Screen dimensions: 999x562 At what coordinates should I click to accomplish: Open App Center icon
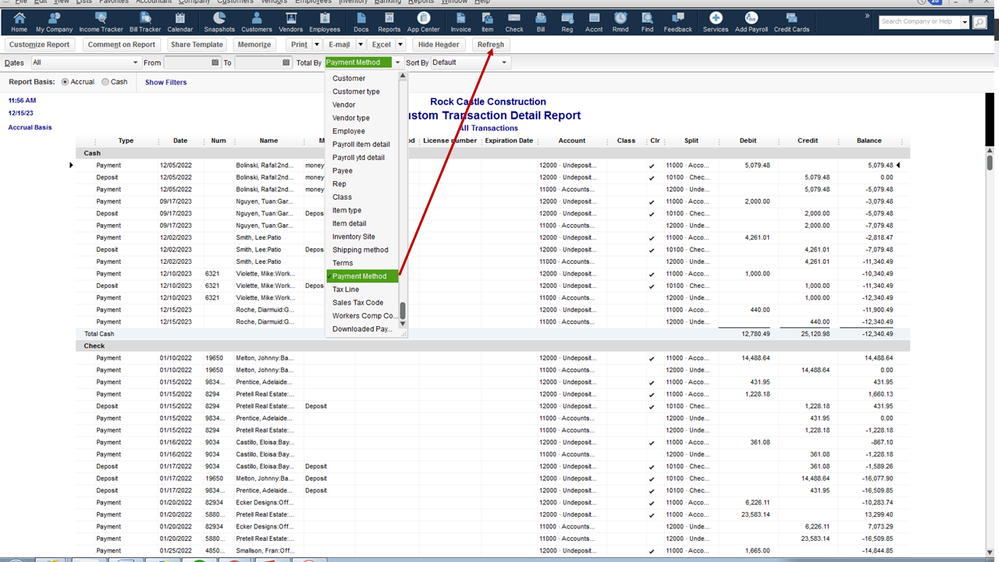423,22
